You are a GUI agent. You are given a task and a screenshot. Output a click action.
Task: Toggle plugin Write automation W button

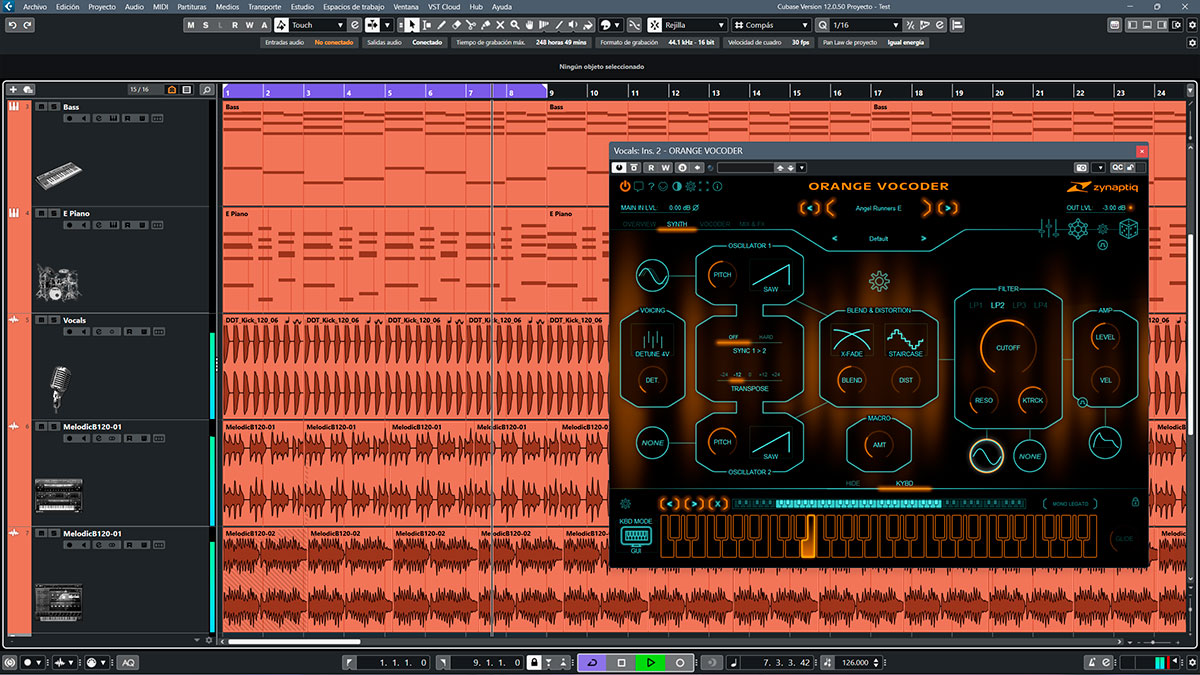[x=665, y=167]
